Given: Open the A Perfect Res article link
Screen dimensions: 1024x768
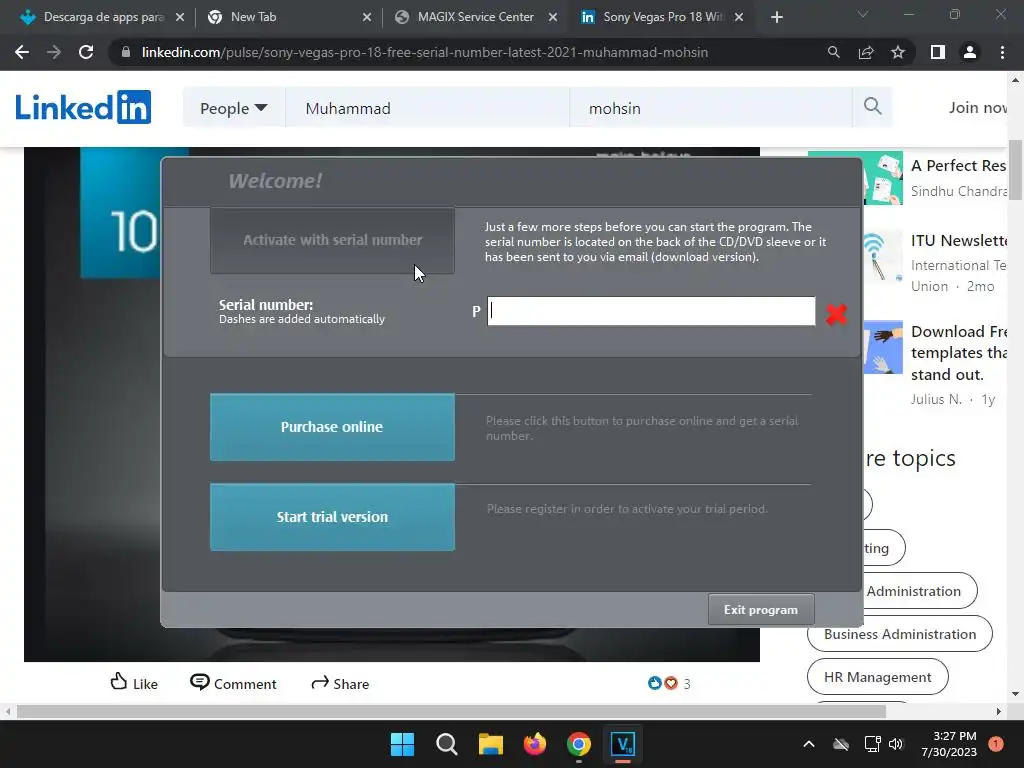Looking at the screenshot, I should pyautogui.click(x=958, y=166).
